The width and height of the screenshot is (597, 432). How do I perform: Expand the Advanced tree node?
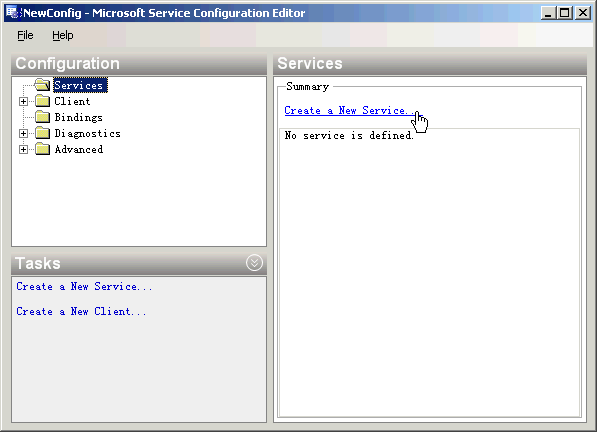(x=23, y=149)
